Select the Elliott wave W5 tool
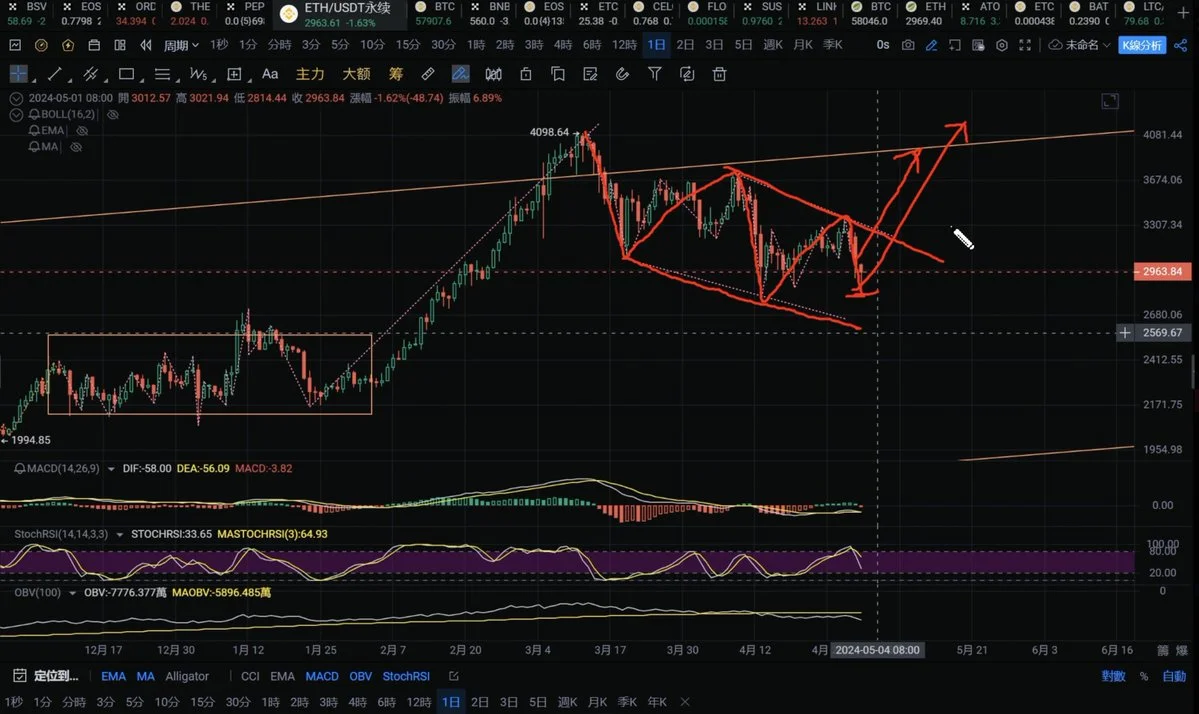The width and height of the screenshot is (1199, 714). [198, 74]
